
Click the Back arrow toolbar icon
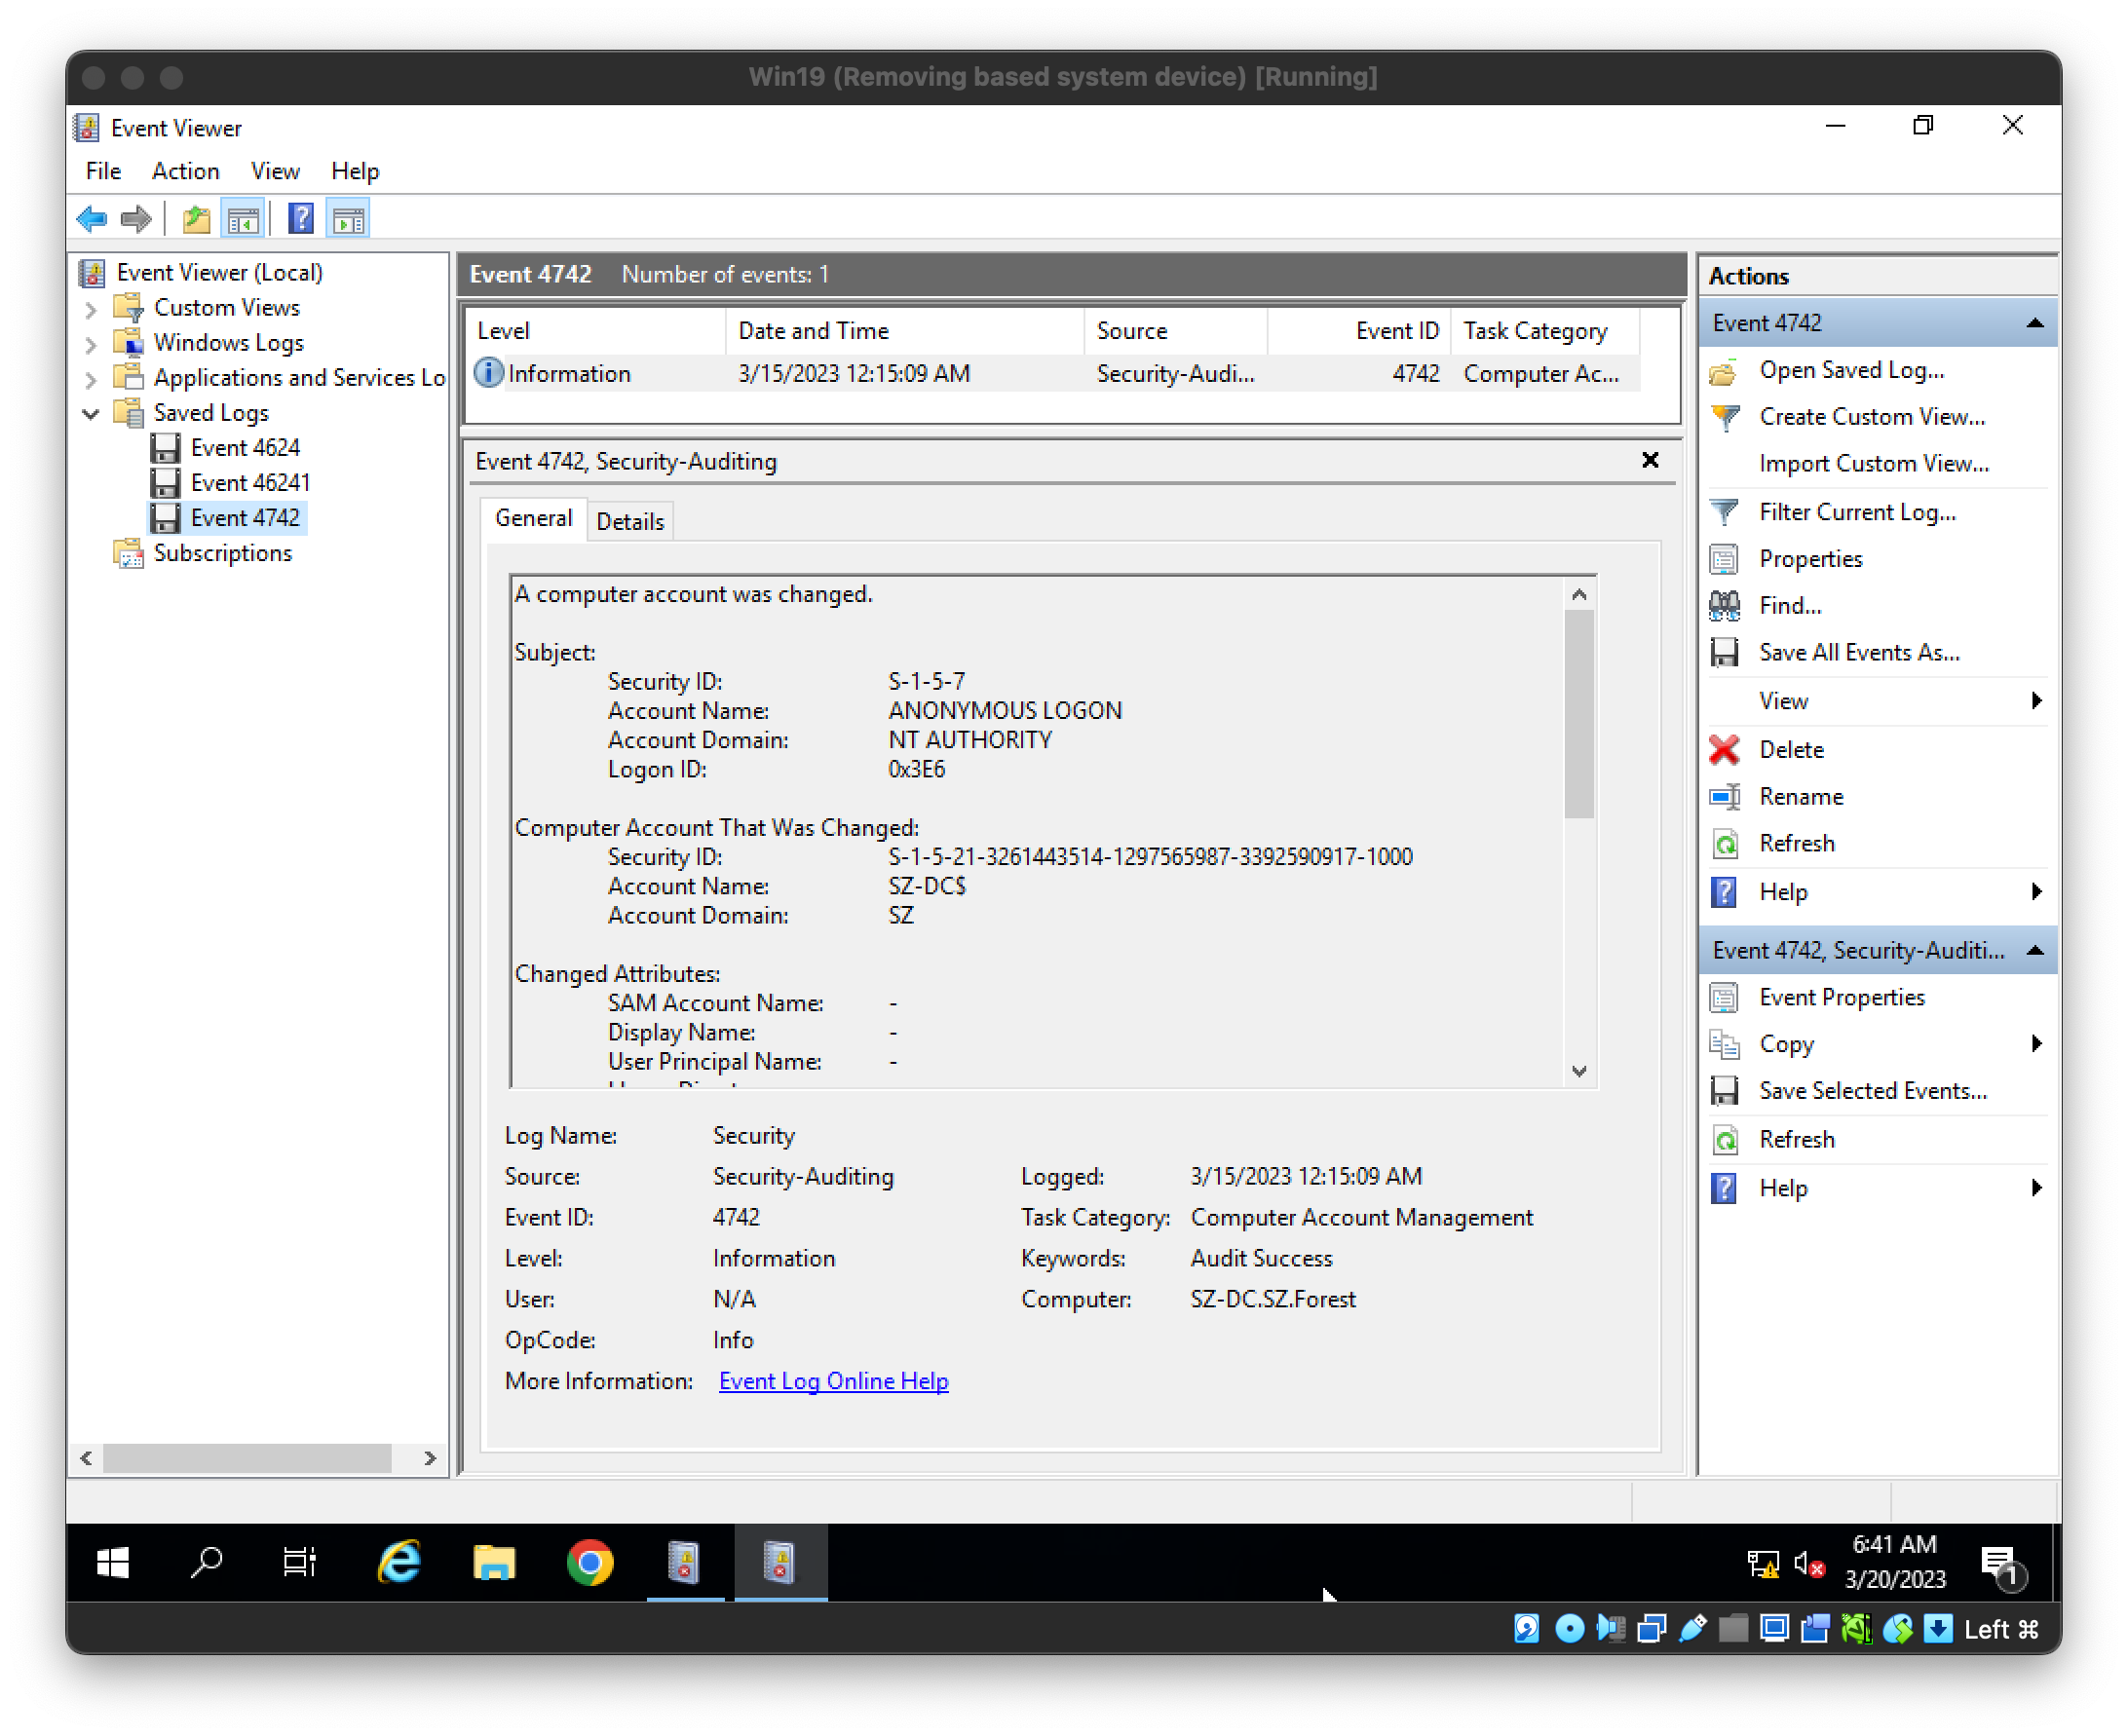click(x=92, y=218)
